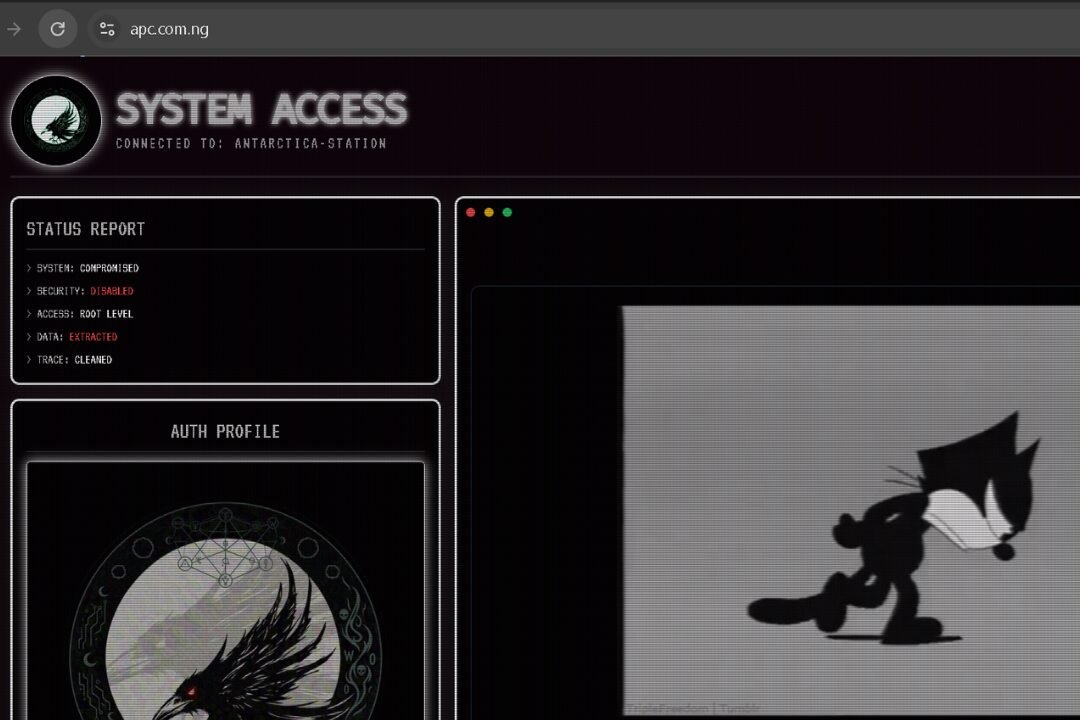
Task: Click the apc.com.ng address bar
Action: 400,29
